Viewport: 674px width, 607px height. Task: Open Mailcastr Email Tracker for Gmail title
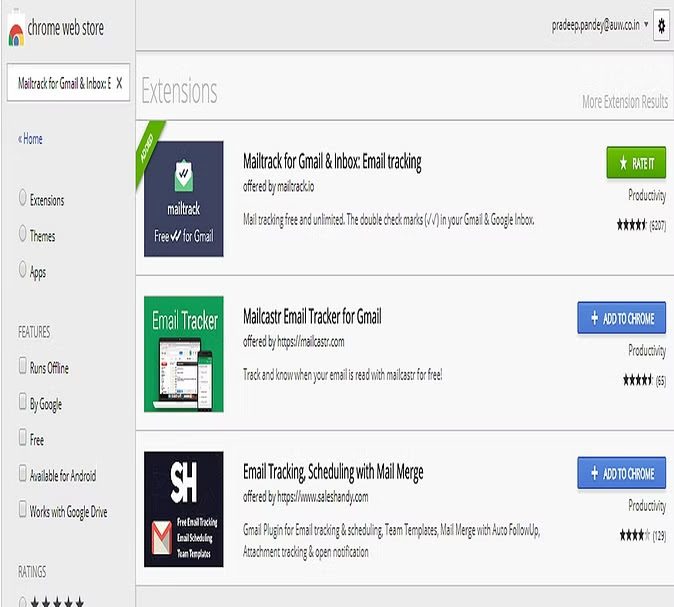coord(312,317)
